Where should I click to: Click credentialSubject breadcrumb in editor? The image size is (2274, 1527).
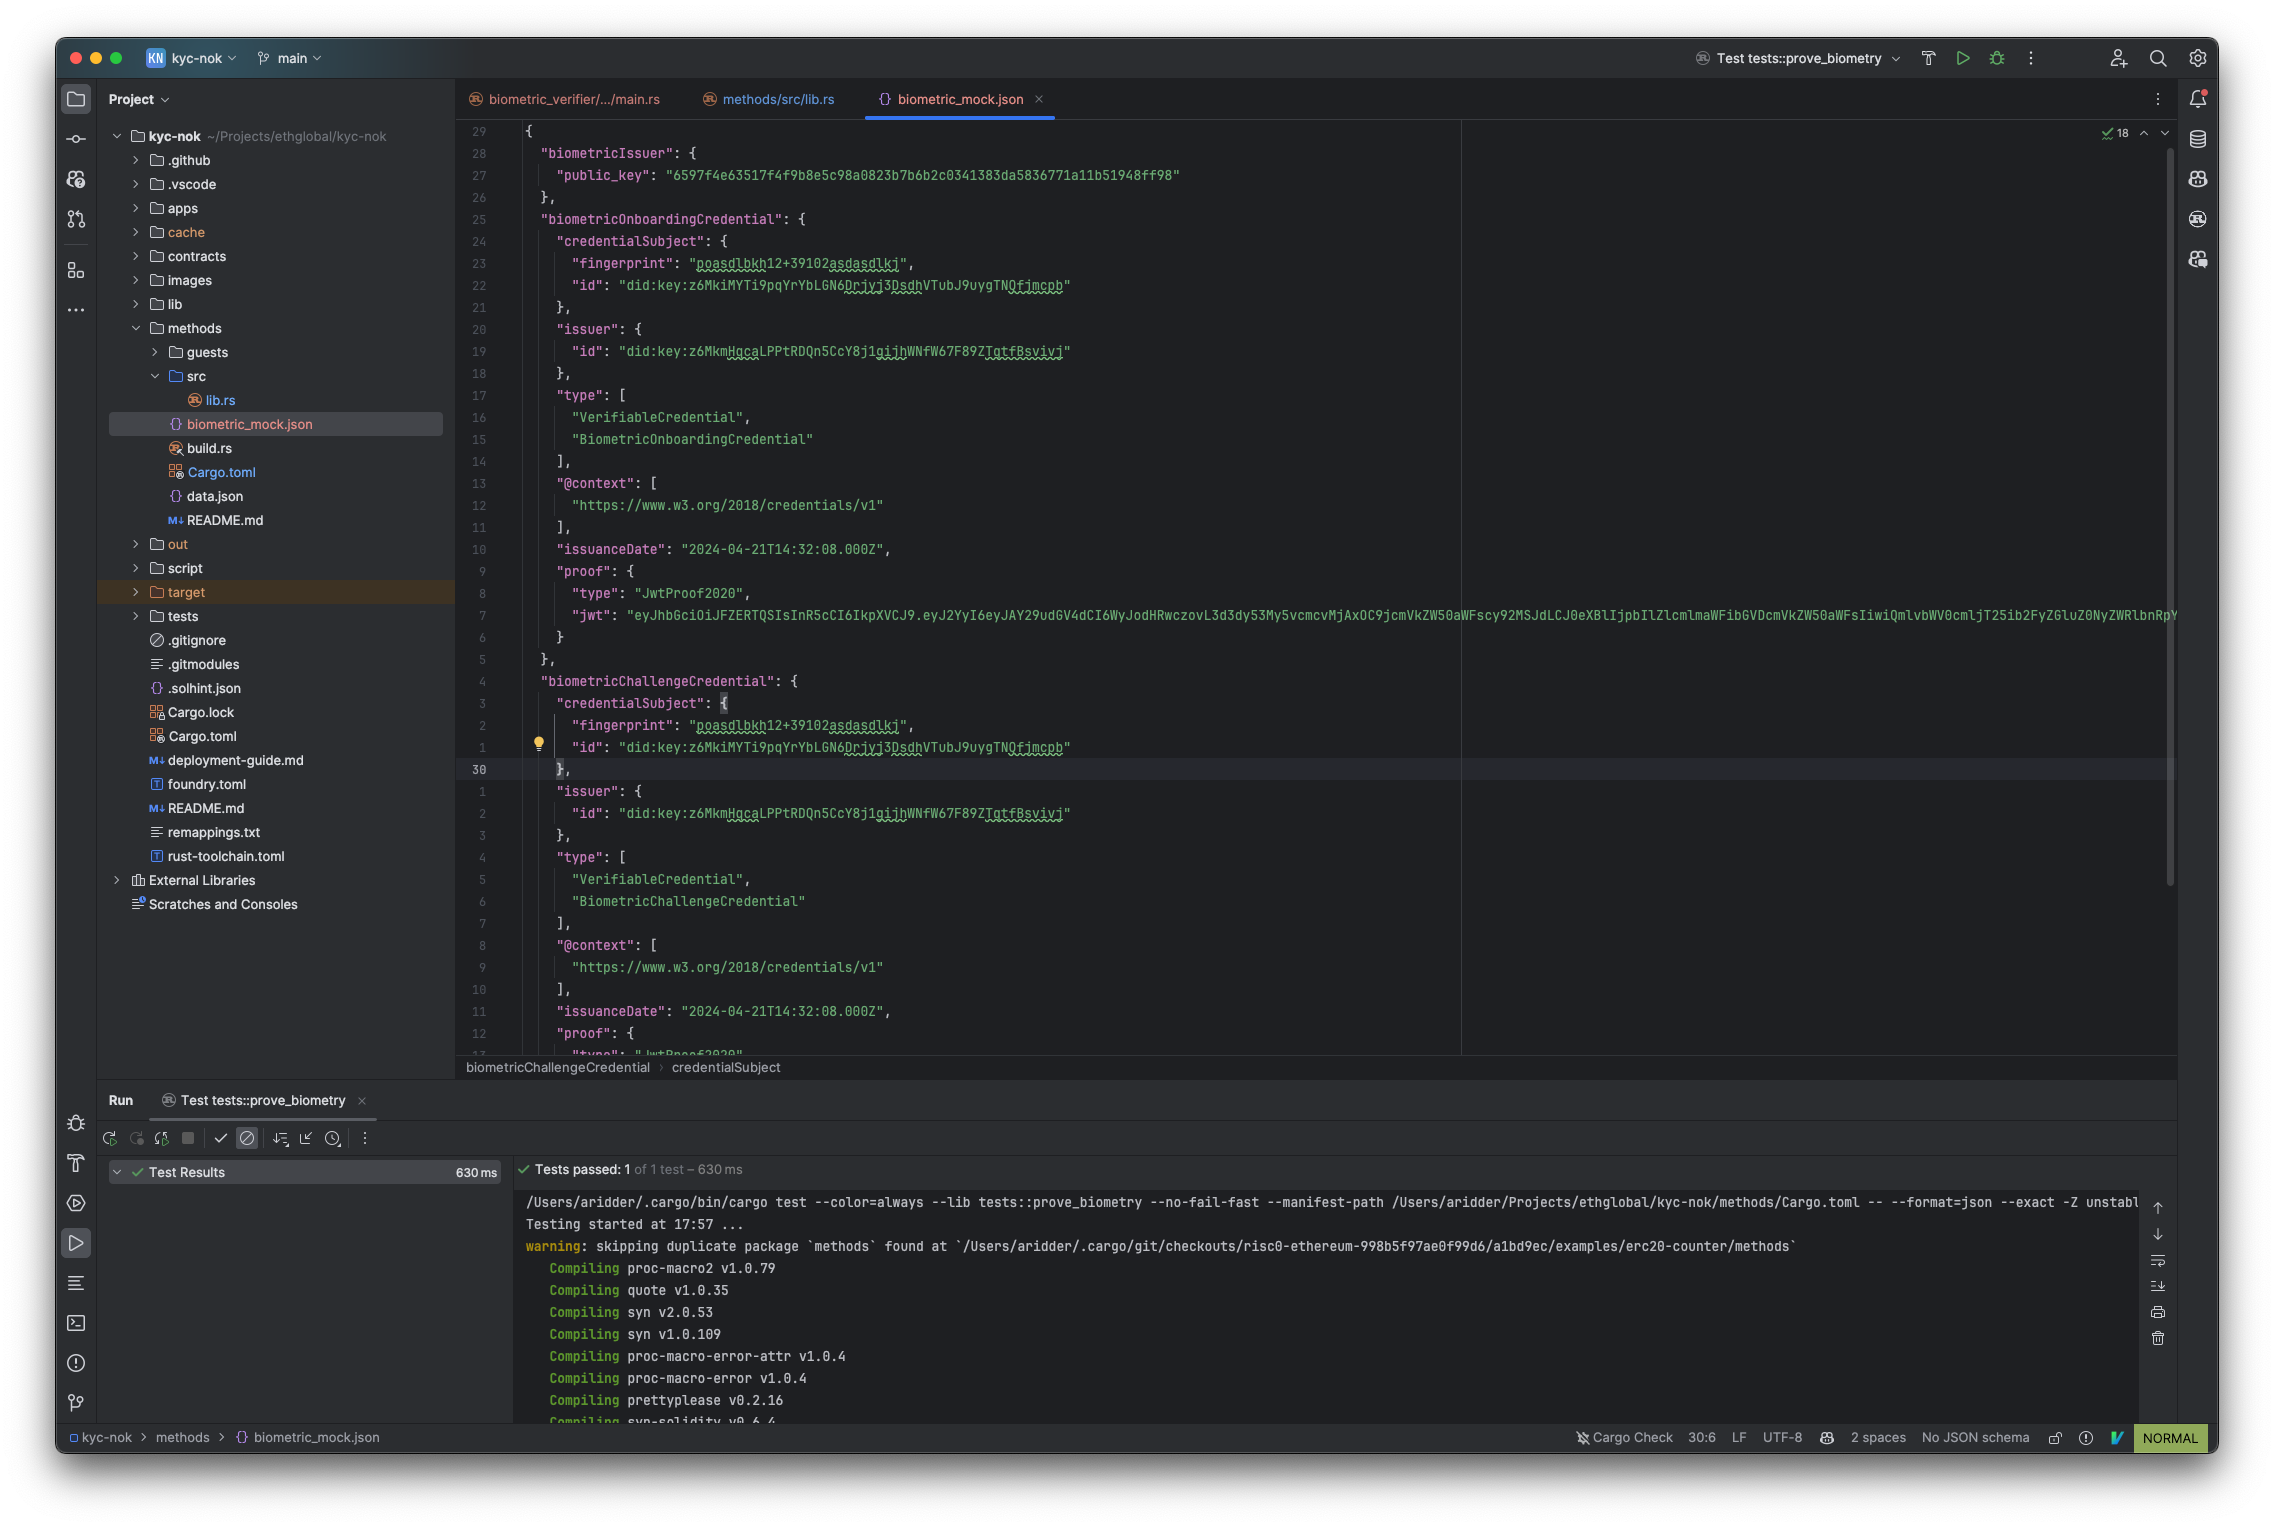726,1067
